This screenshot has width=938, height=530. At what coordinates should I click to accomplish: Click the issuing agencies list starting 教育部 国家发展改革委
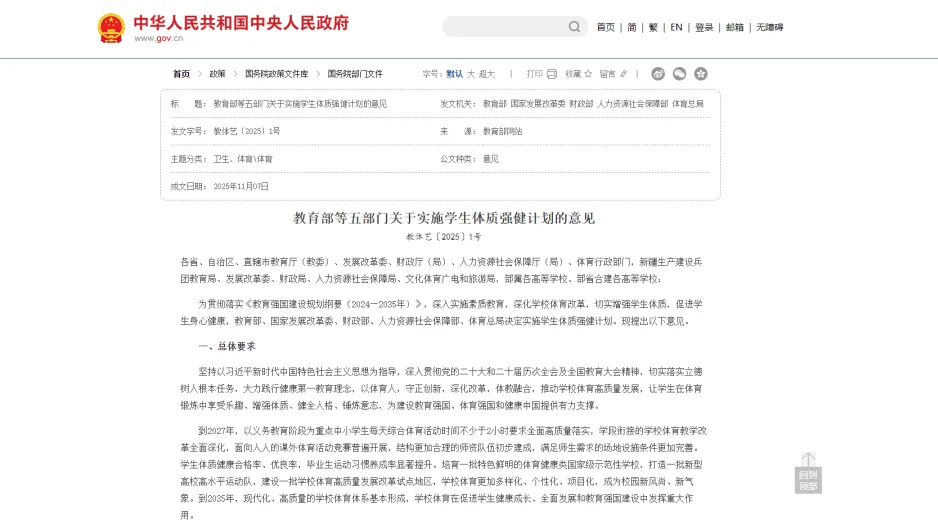pos(593,104)
